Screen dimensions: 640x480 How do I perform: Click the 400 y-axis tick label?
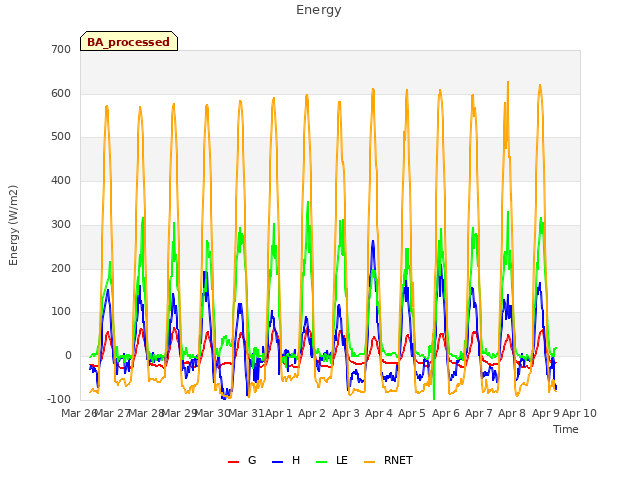click(x=61, y=180)
